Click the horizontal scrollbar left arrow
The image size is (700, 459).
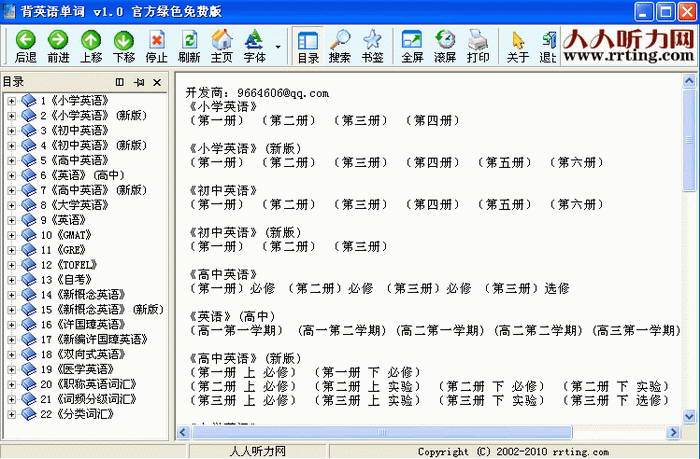183,432
